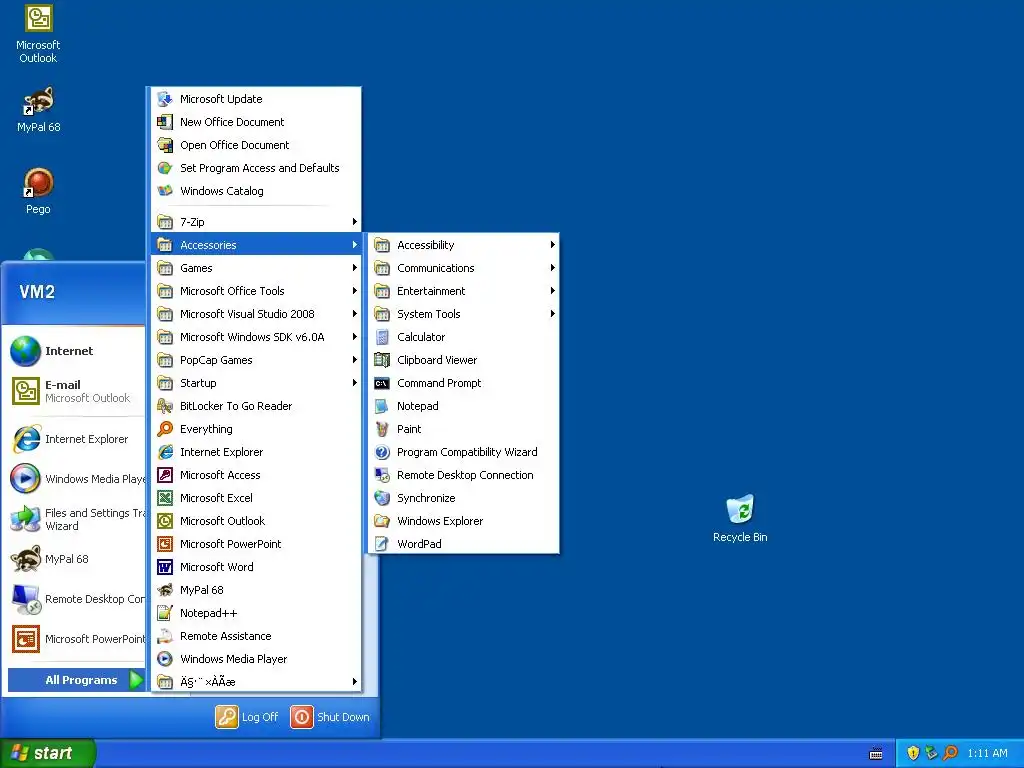Click the Paint brush cup icon
Viewport: 1024px width, 768px height.
[x=382, y=429]
